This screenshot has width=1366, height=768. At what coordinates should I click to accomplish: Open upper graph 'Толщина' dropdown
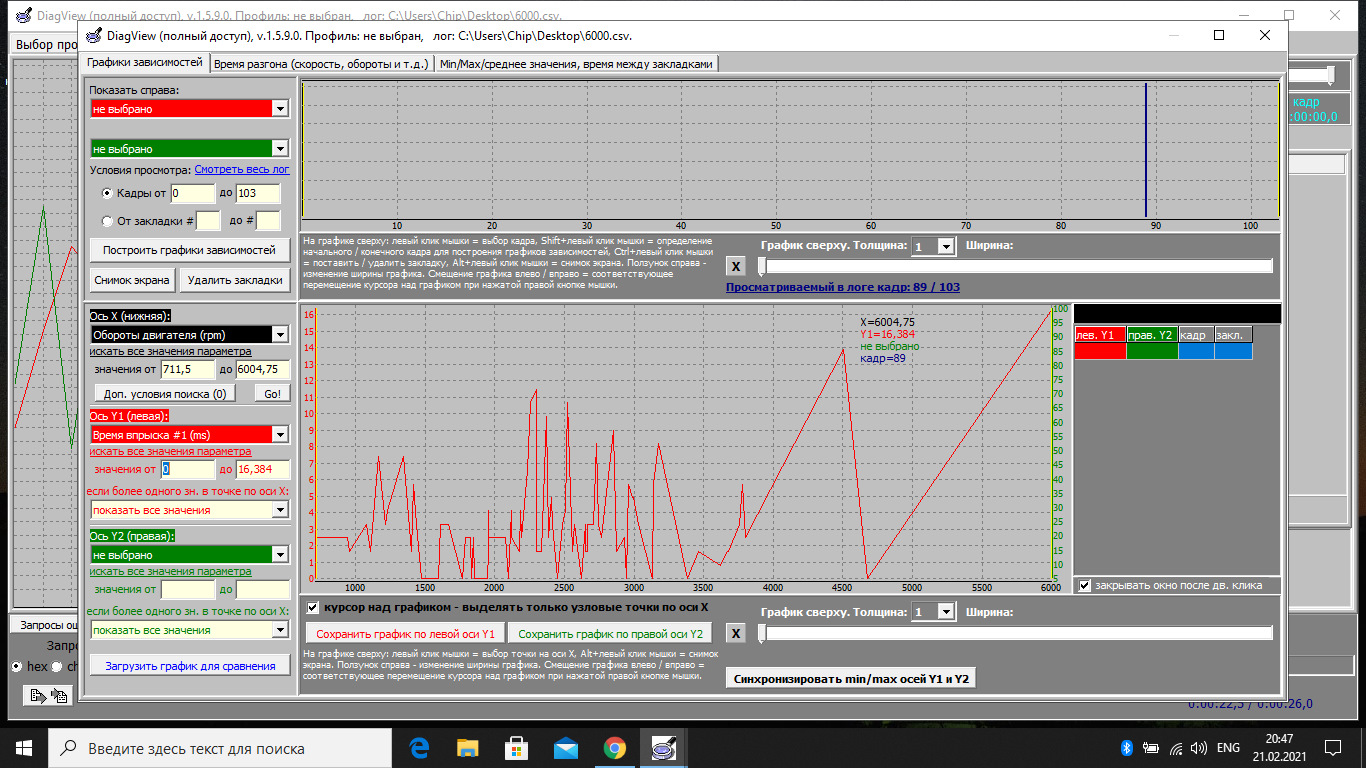point(933,246)
